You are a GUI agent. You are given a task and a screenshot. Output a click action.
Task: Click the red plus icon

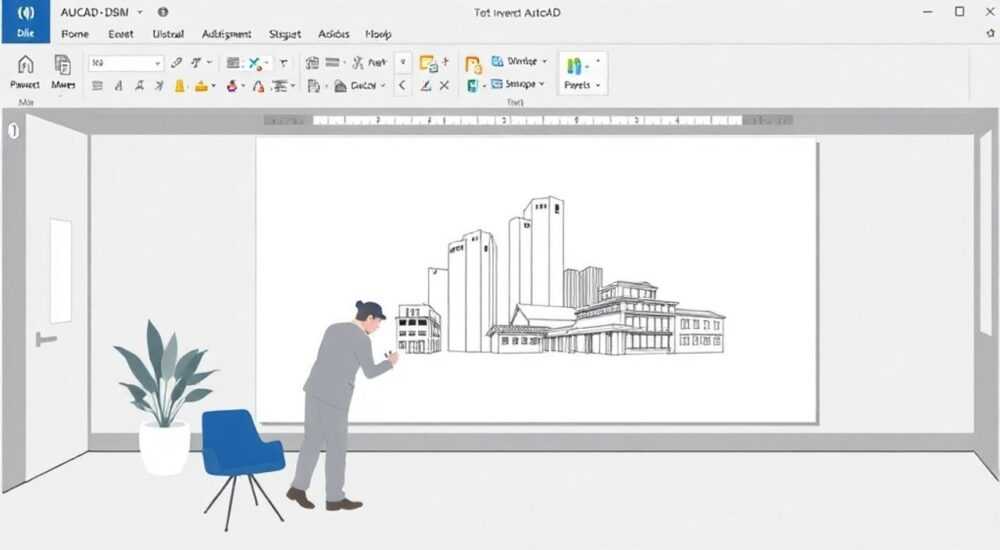[x=445, y=61]
